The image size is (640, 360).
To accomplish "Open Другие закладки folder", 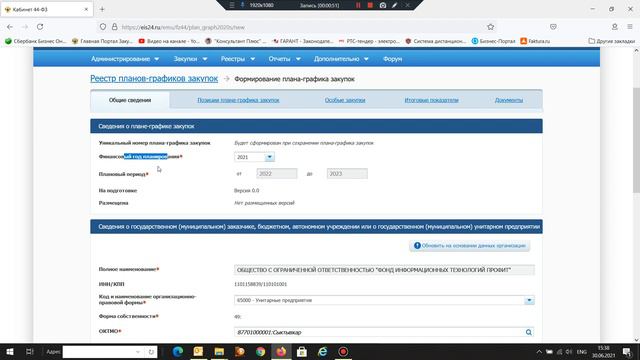I will 612,41.
